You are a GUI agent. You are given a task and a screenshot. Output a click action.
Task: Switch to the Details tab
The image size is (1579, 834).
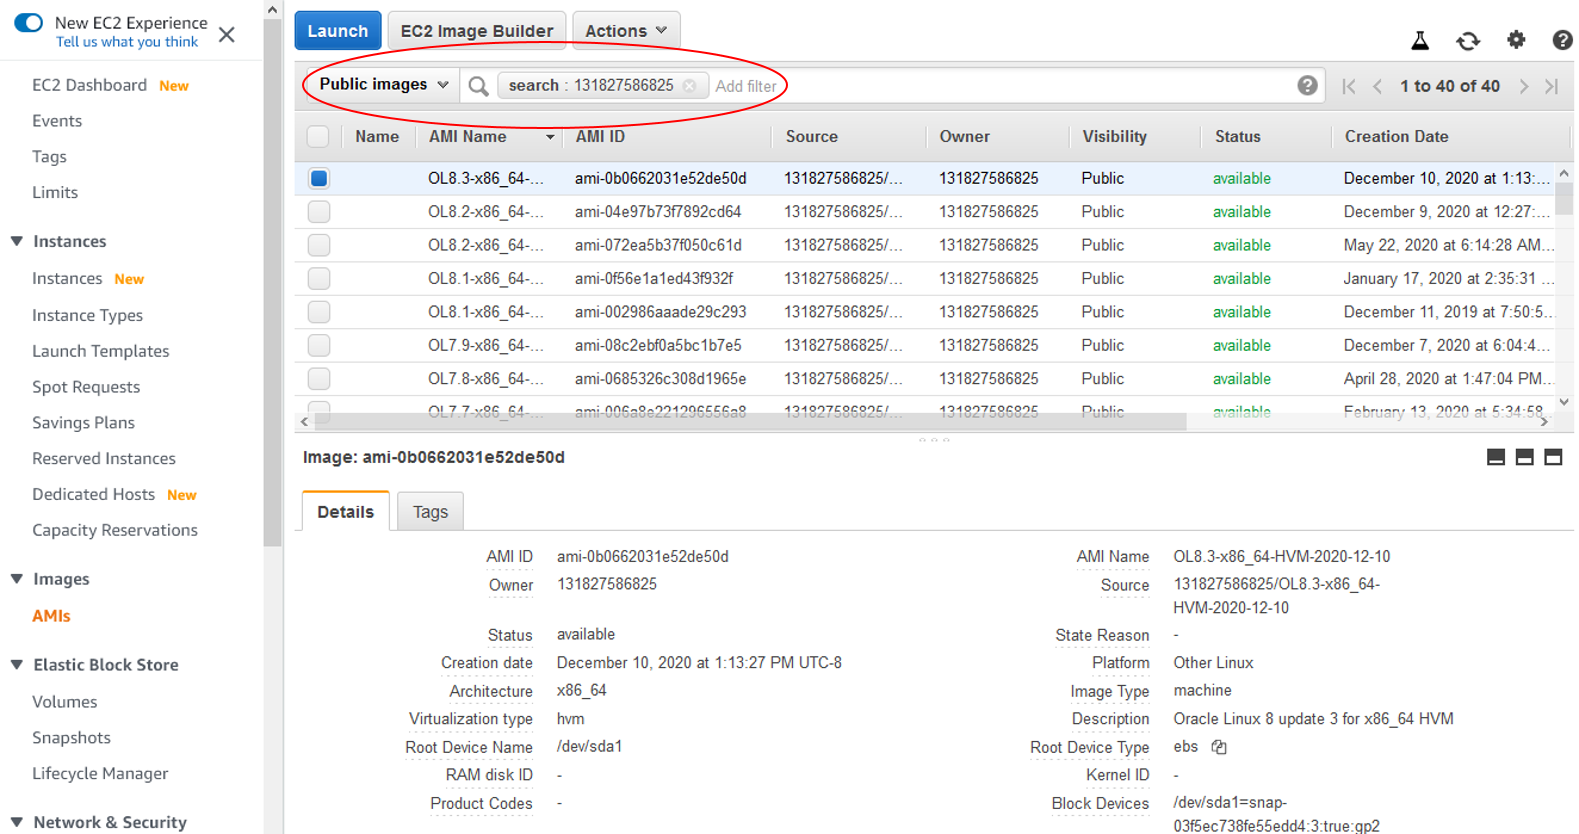click(x=345, y=511)
